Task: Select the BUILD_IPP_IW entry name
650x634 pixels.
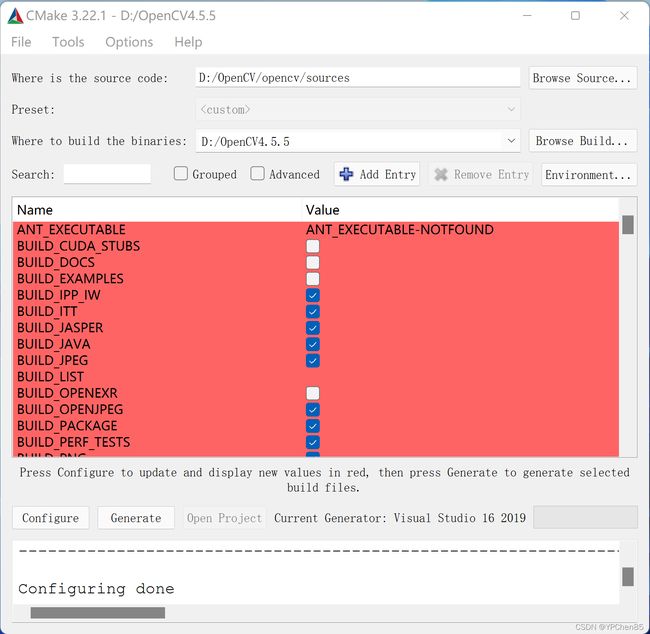Action: 58,295
